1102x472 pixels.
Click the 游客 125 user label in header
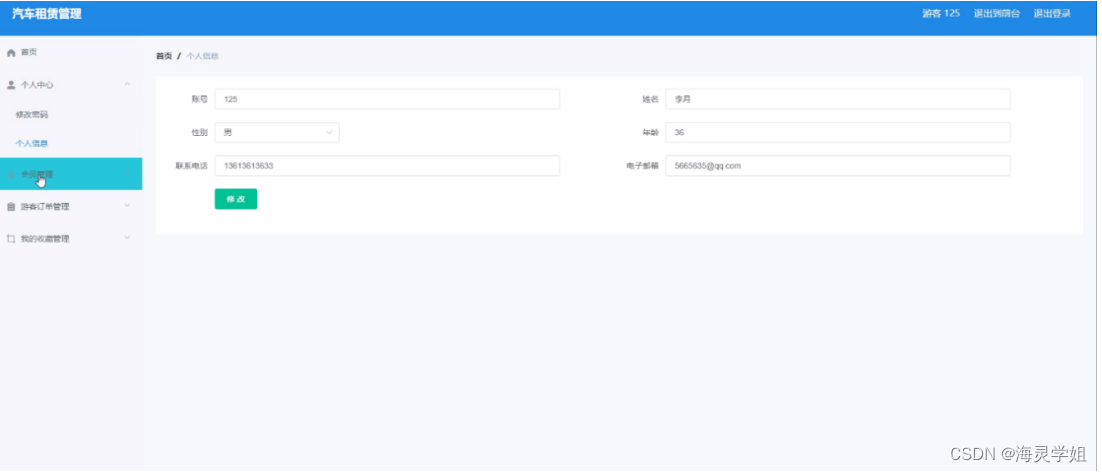(x=941, y=13)
